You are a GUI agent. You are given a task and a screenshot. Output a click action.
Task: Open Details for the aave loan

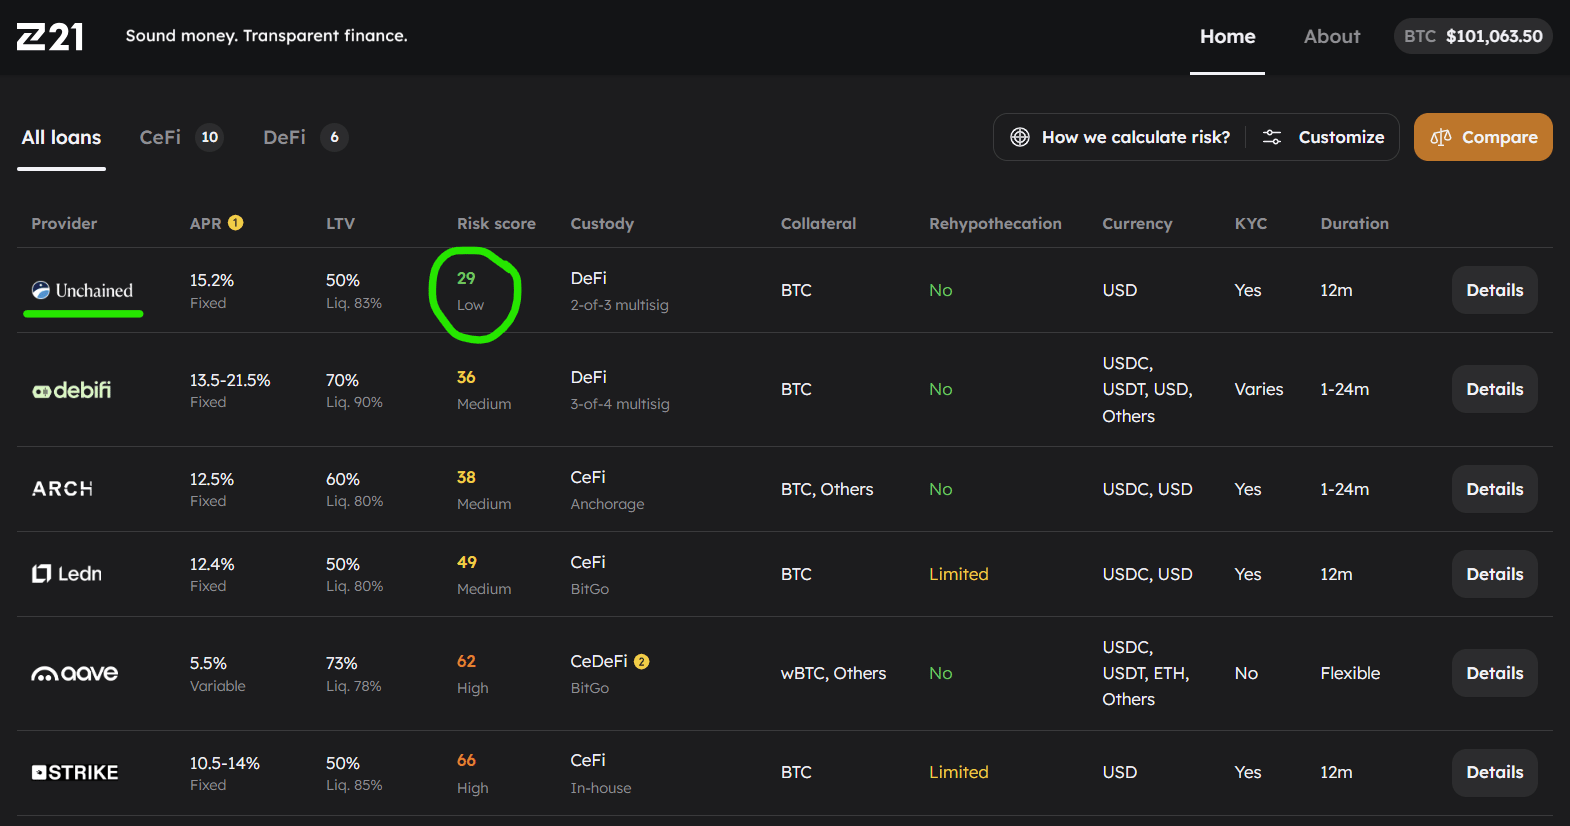click(x=1495, y=673)
